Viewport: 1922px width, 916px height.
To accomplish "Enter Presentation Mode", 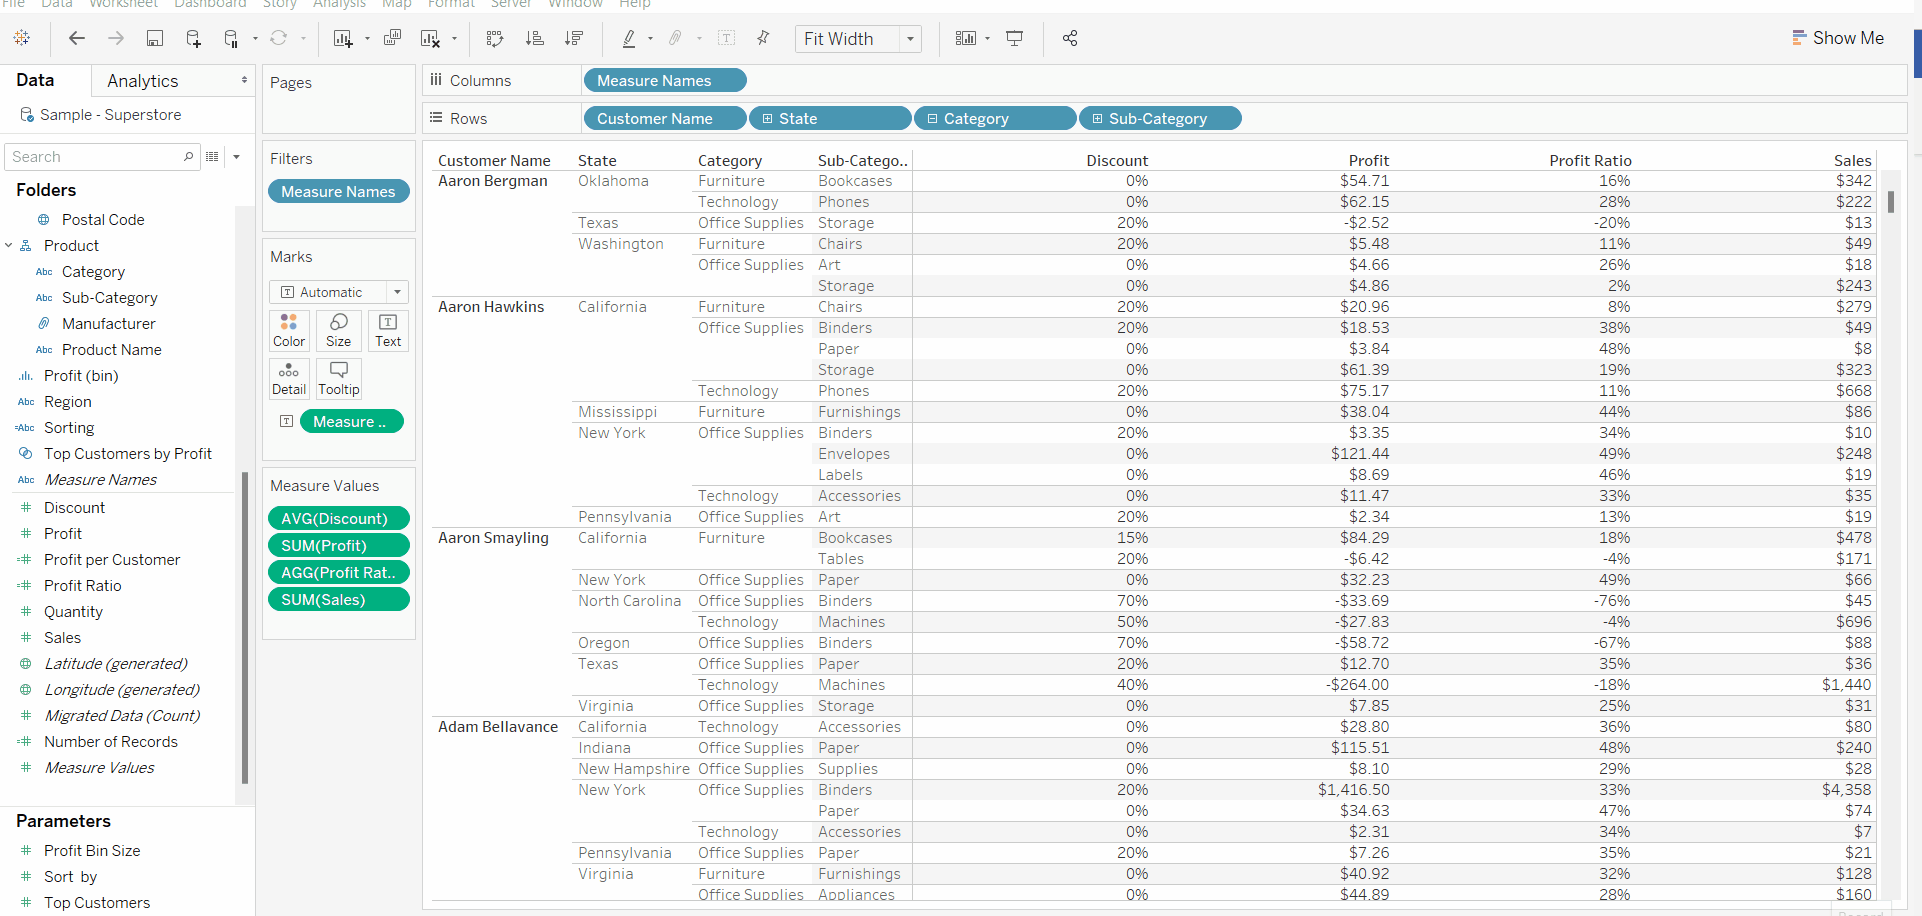I will point(1015,38).
